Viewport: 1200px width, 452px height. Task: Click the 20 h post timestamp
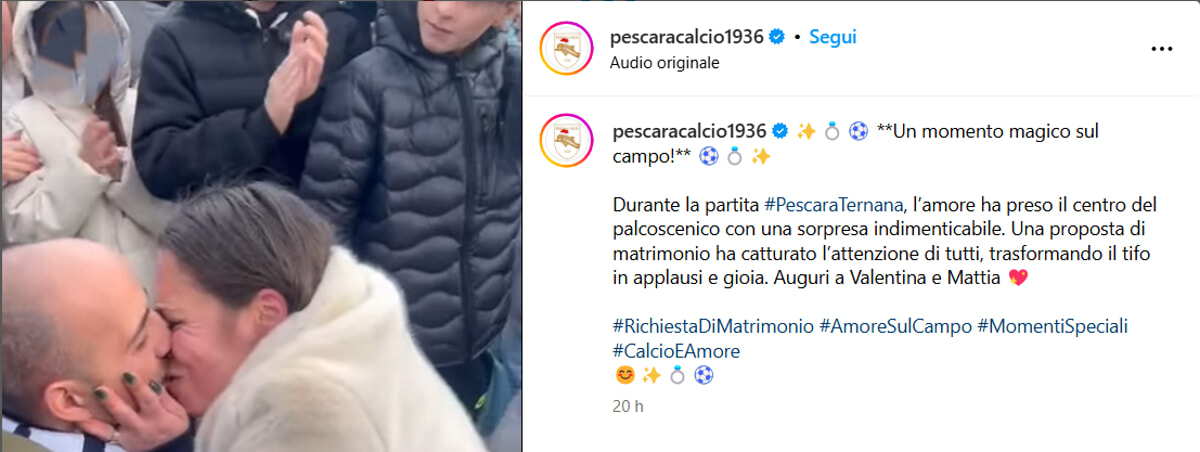[627, 407]
